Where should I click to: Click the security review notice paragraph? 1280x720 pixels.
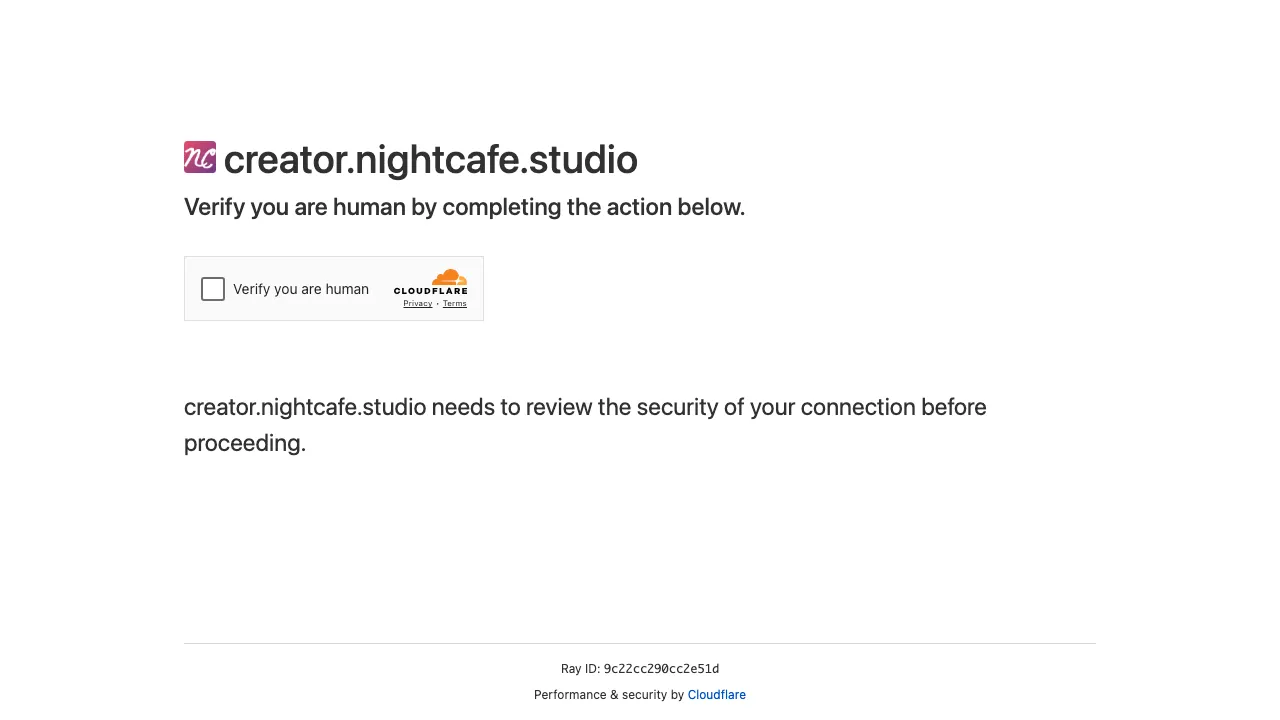coord(584,425)
